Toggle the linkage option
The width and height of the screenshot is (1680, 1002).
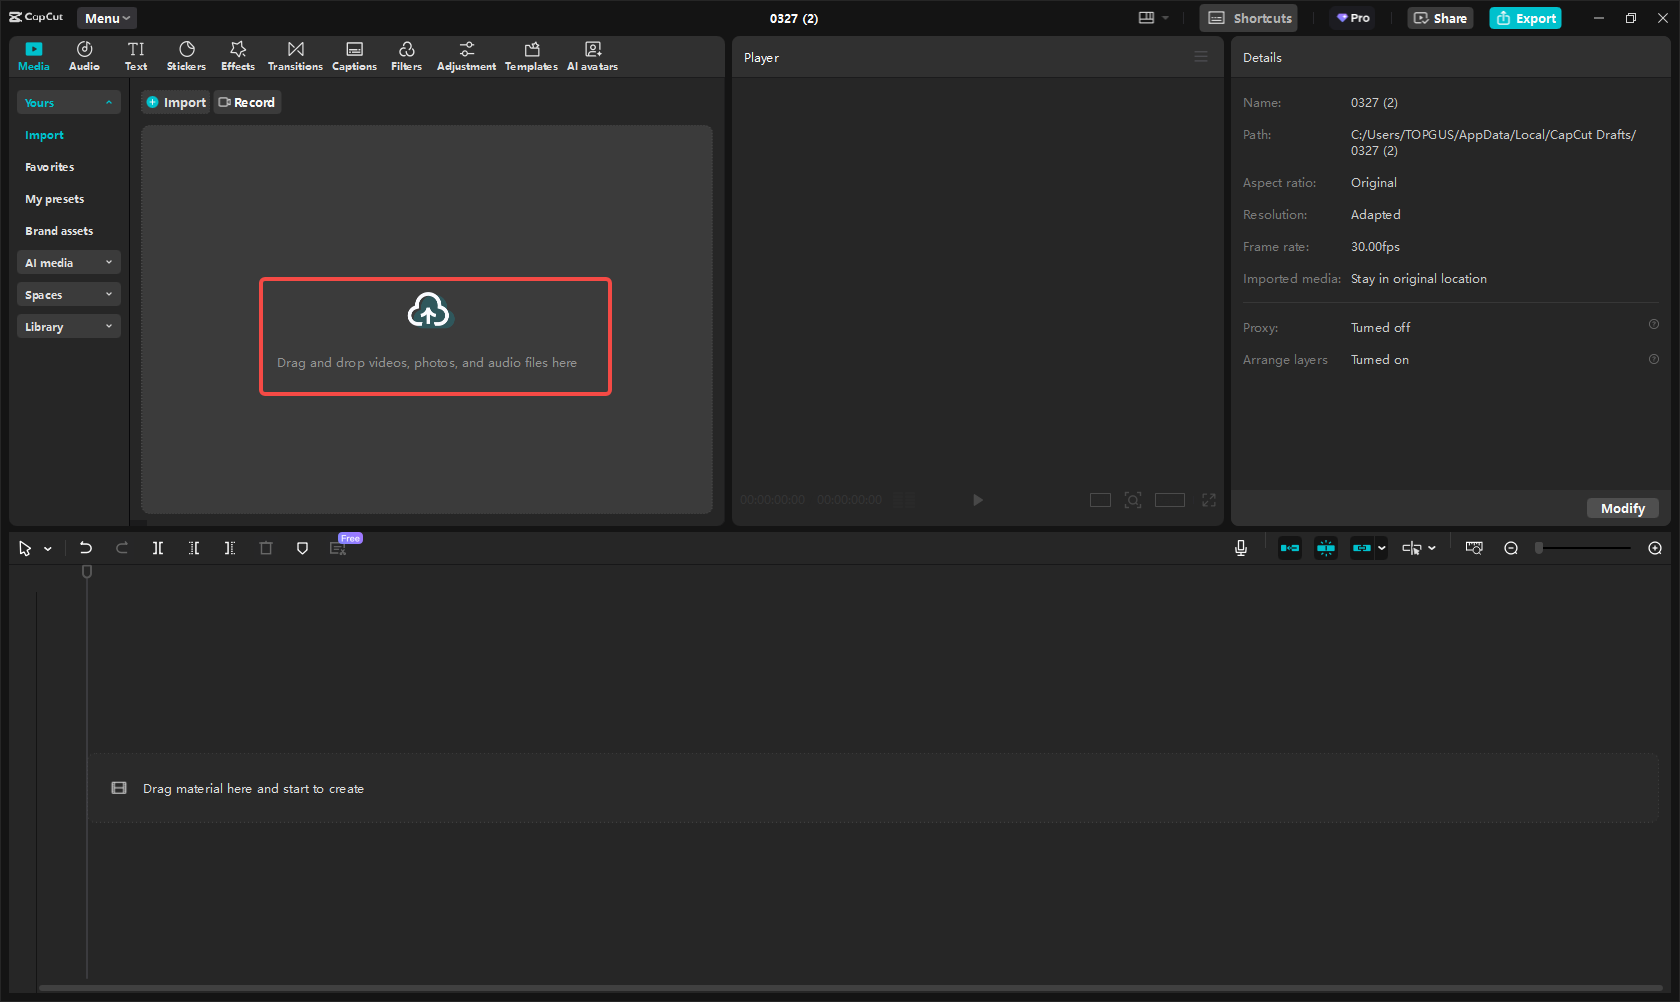1361,548
